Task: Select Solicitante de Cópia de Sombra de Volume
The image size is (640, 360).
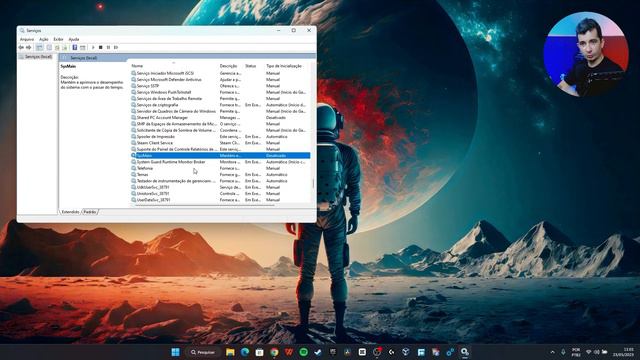Action: click(x=220, y=130)
